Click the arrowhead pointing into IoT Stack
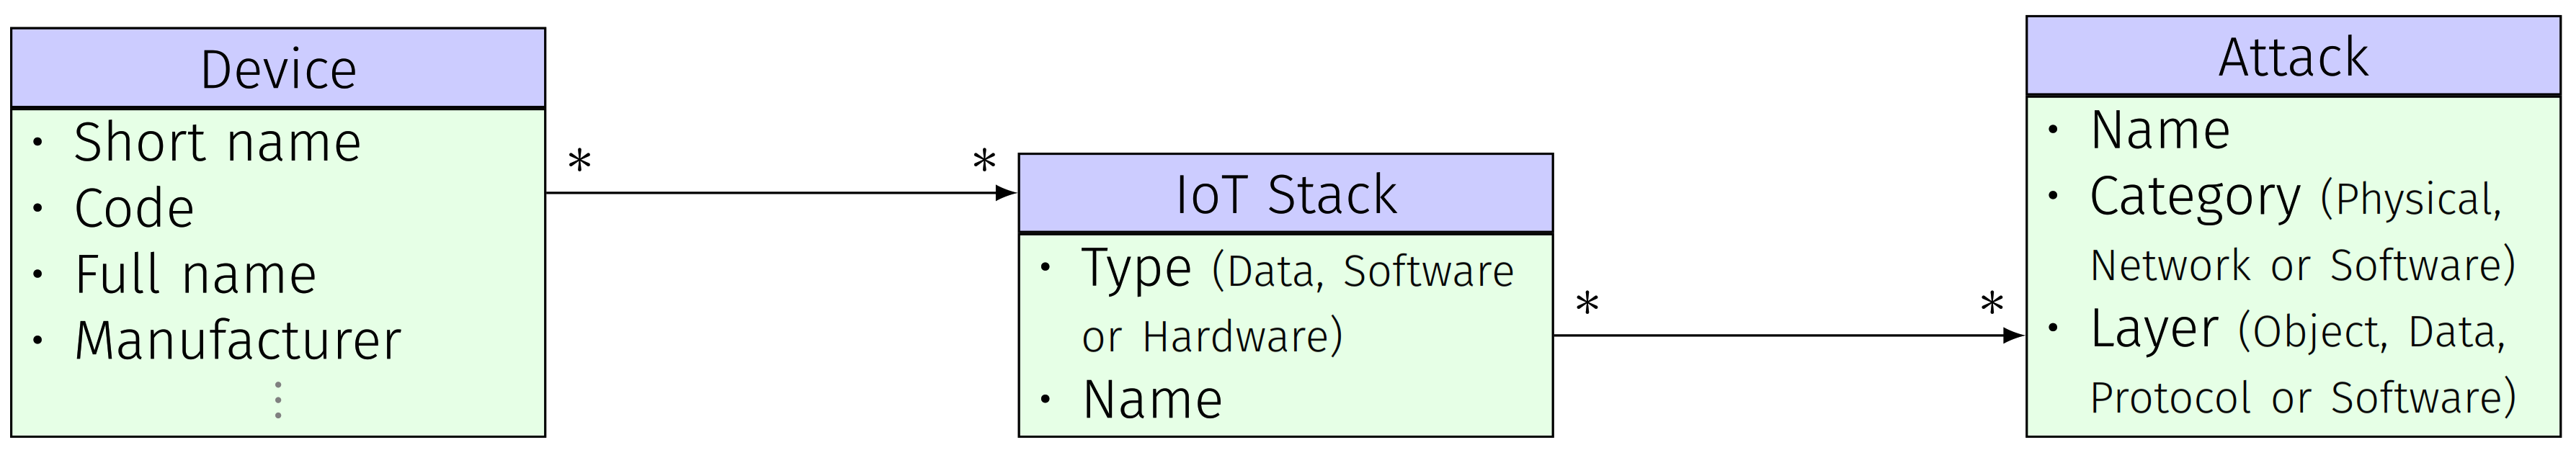This screenshot has width=2576, height=450. click(x=1006, y=193)
